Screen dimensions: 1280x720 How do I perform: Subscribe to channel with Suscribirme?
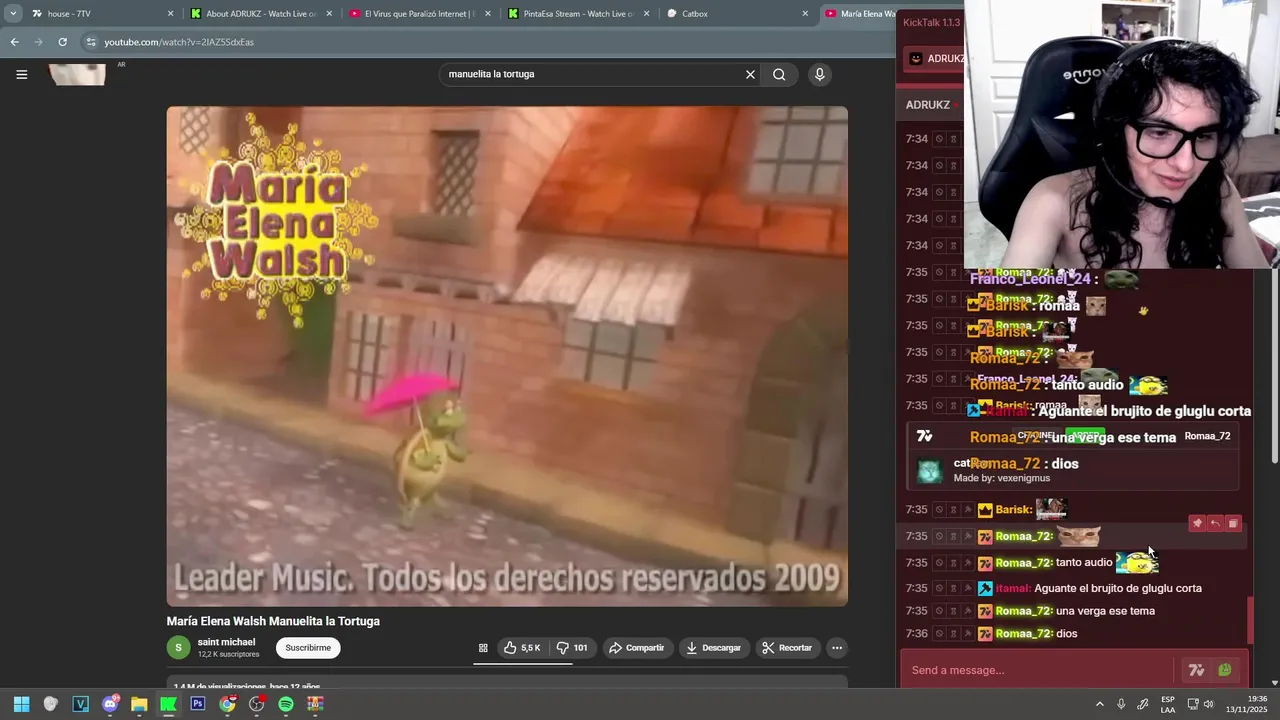tap(308, 648)
